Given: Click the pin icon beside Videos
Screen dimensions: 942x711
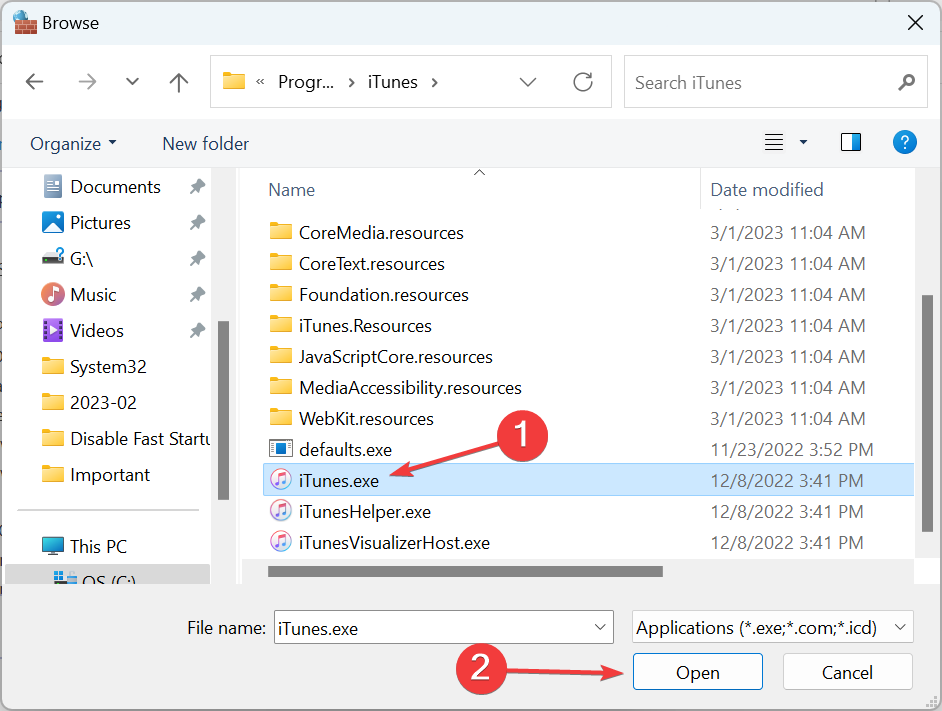Looking at the screenshot, I should [197, 331].
